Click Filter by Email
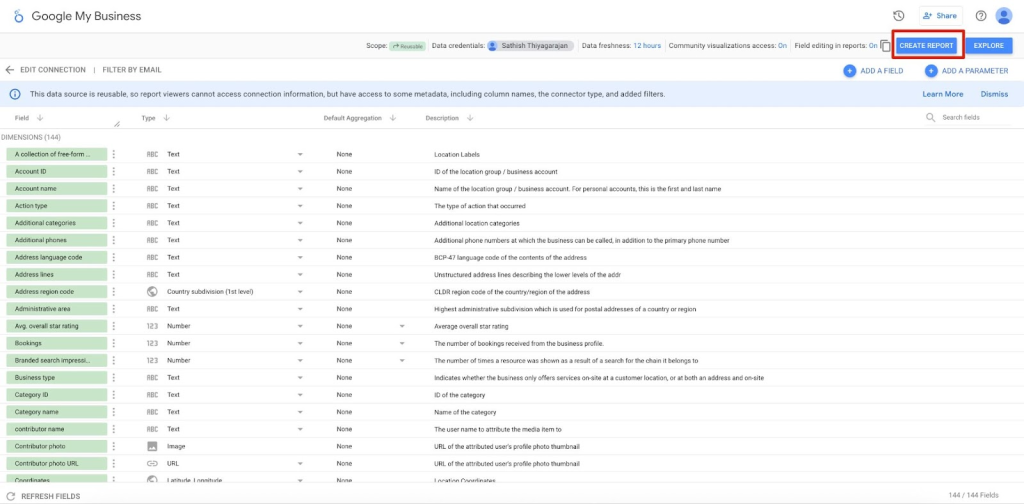 point(132,70)
